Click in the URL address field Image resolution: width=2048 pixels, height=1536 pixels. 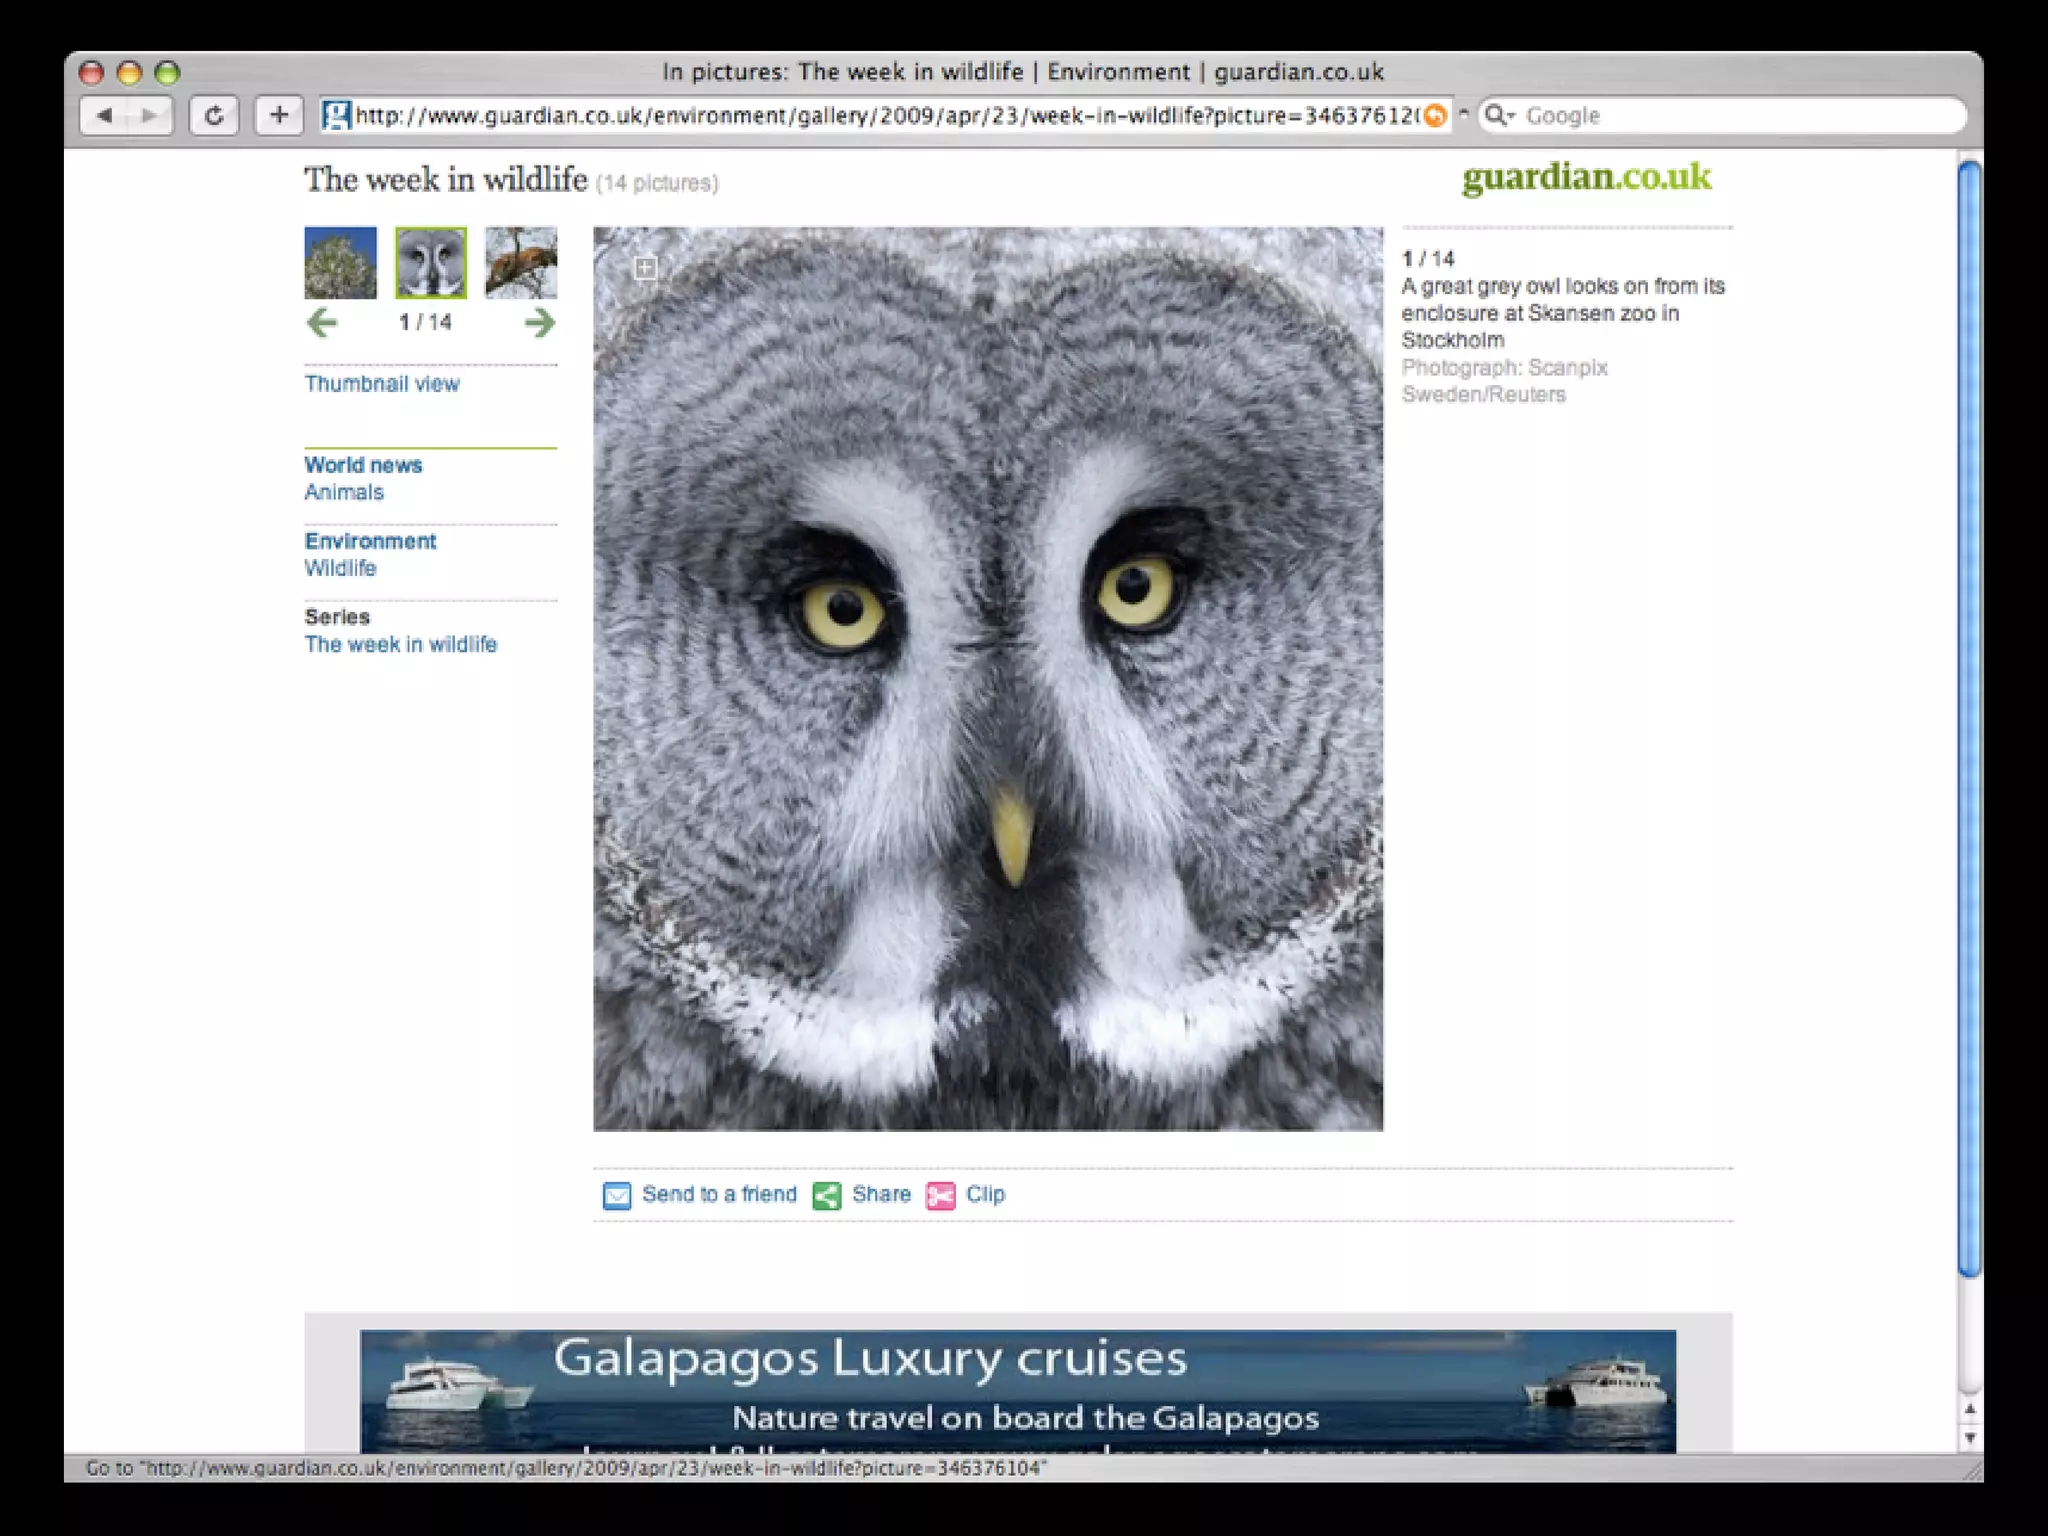[880, 115]
